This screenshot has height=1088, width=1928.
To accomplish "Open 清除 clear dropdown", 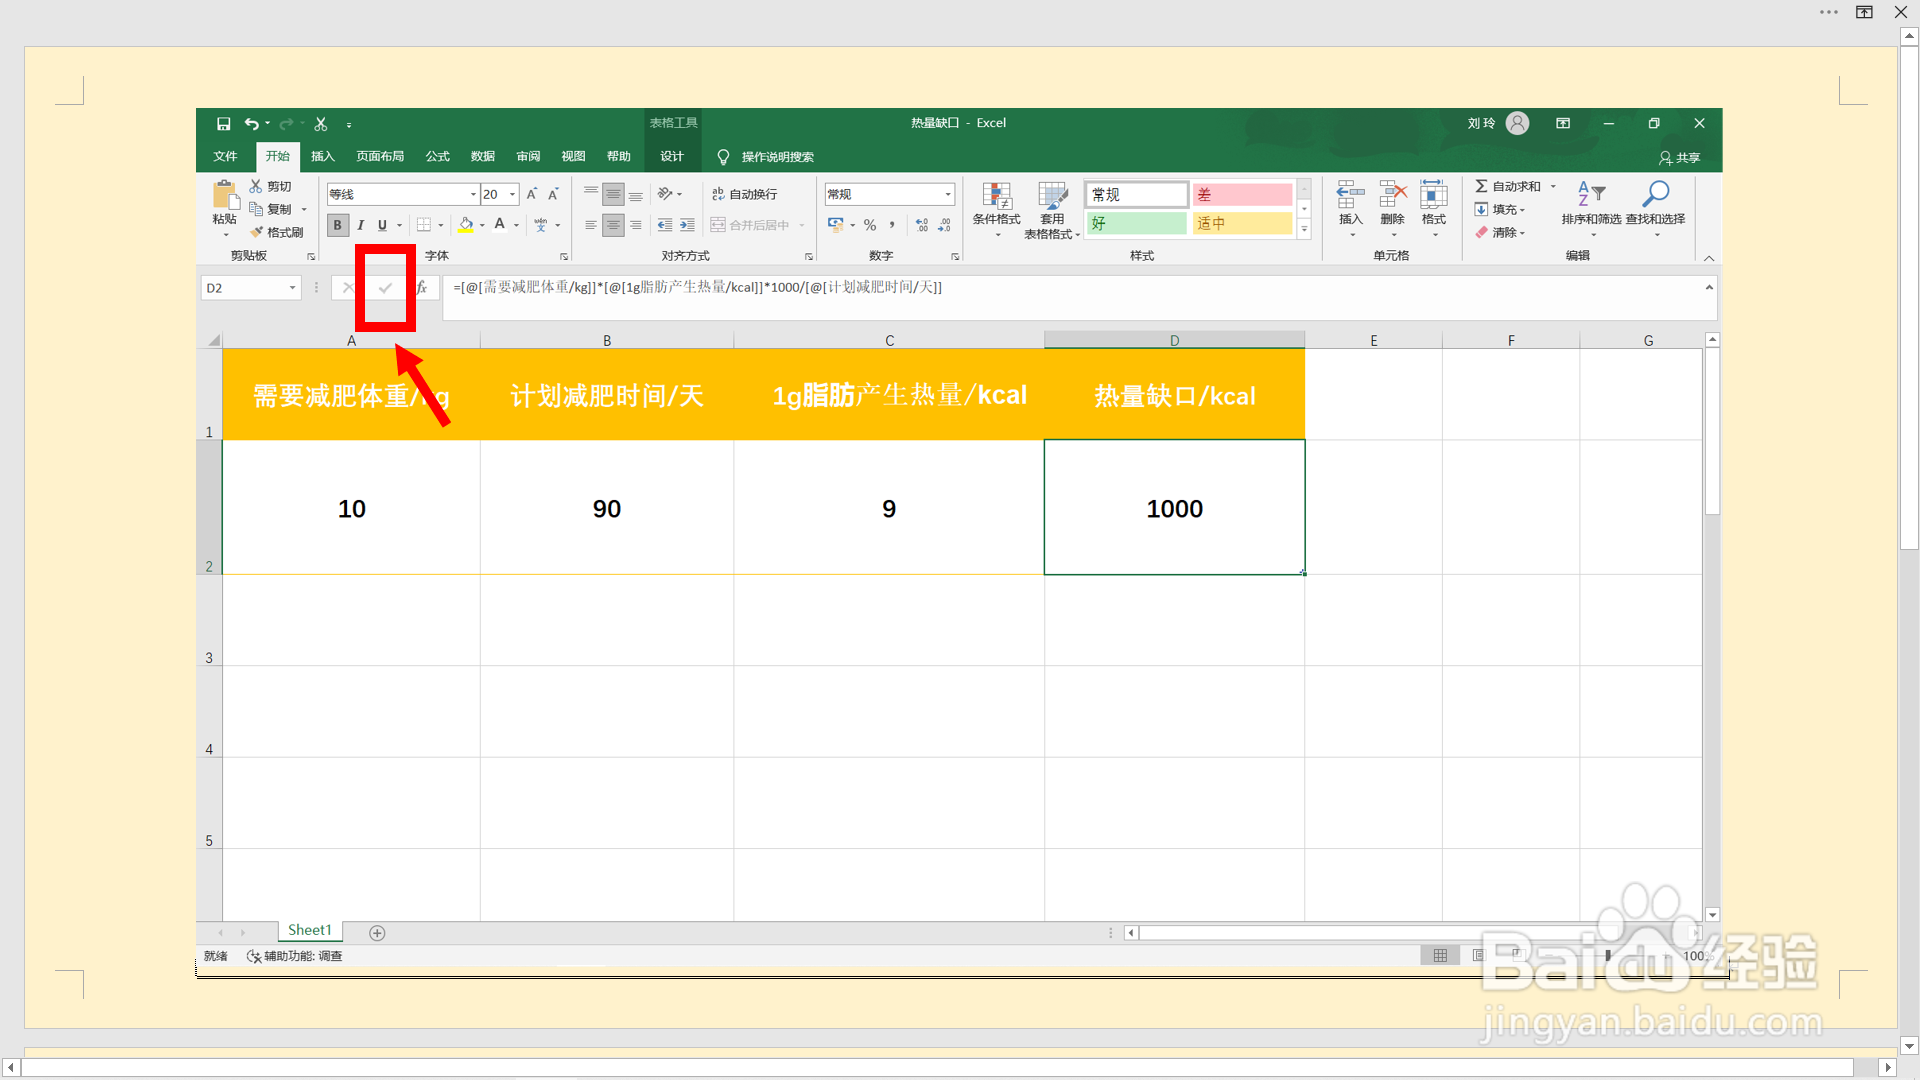I will pos(1500,232).
